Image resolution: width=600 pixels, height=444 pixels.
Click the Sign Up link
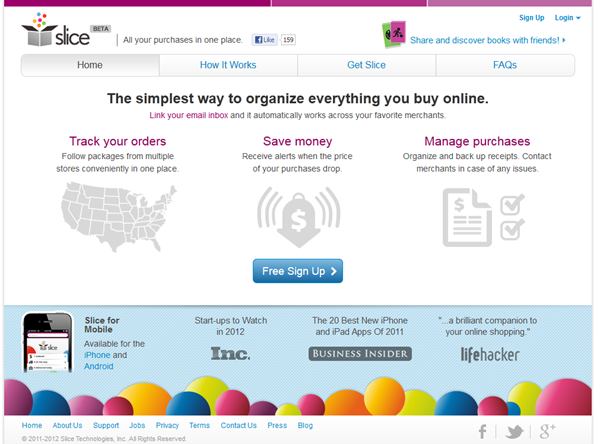point(532,18)
